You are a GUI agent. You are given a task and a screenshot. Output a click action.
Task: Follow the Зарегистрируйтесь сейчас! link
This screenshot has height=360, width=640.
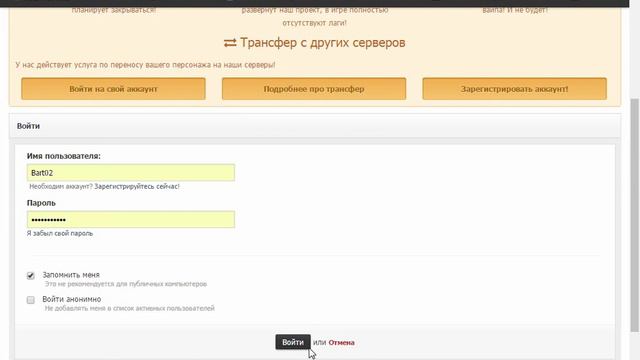click(137, 187)
